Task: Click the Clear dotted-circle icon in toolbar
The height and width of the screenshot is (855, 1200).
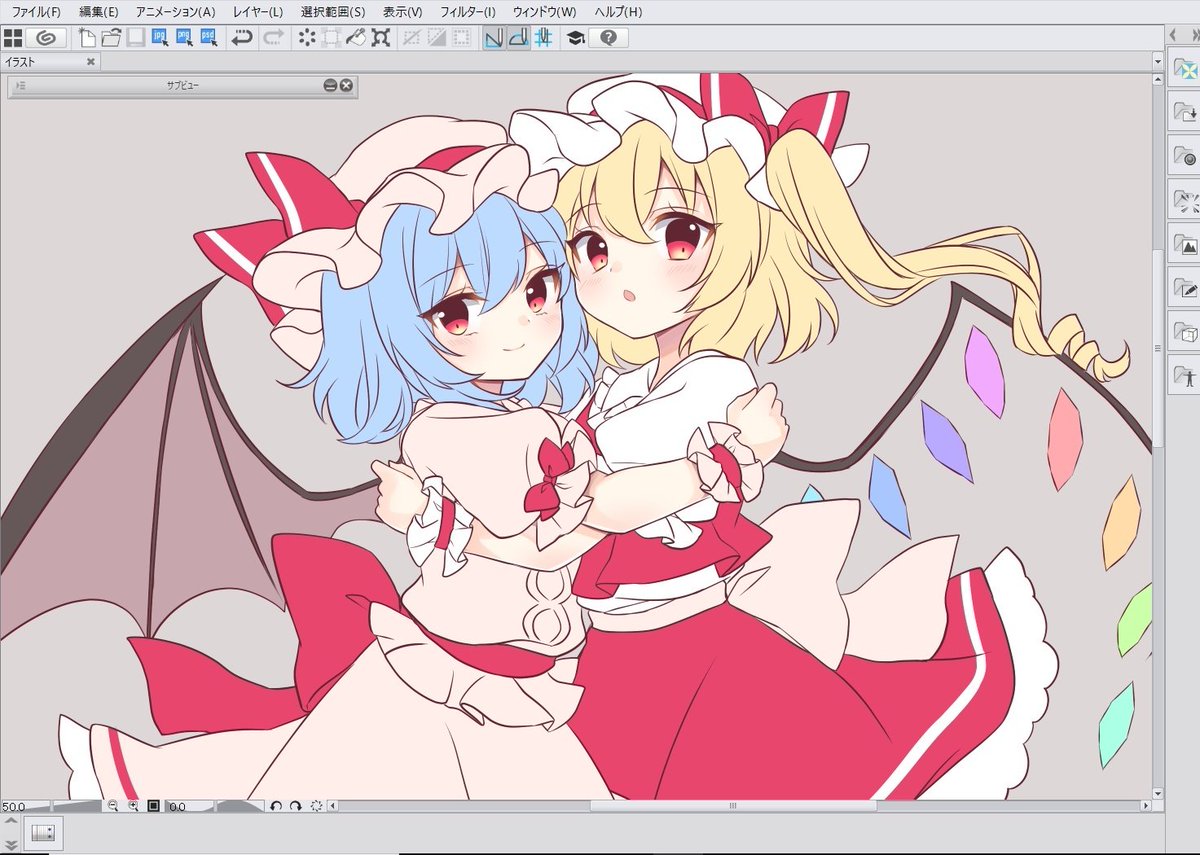Action: click(x=307, y=38)
